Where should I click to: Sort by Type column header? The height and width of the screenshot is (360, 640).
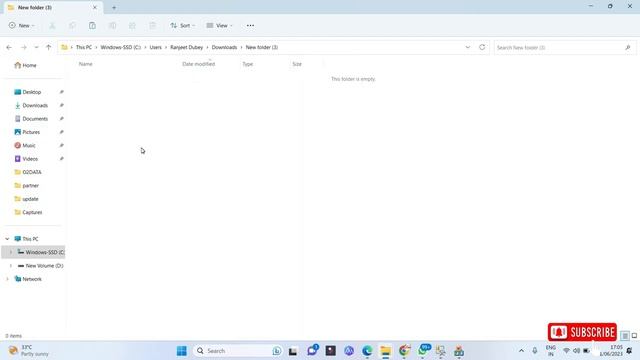pos(248,64)
